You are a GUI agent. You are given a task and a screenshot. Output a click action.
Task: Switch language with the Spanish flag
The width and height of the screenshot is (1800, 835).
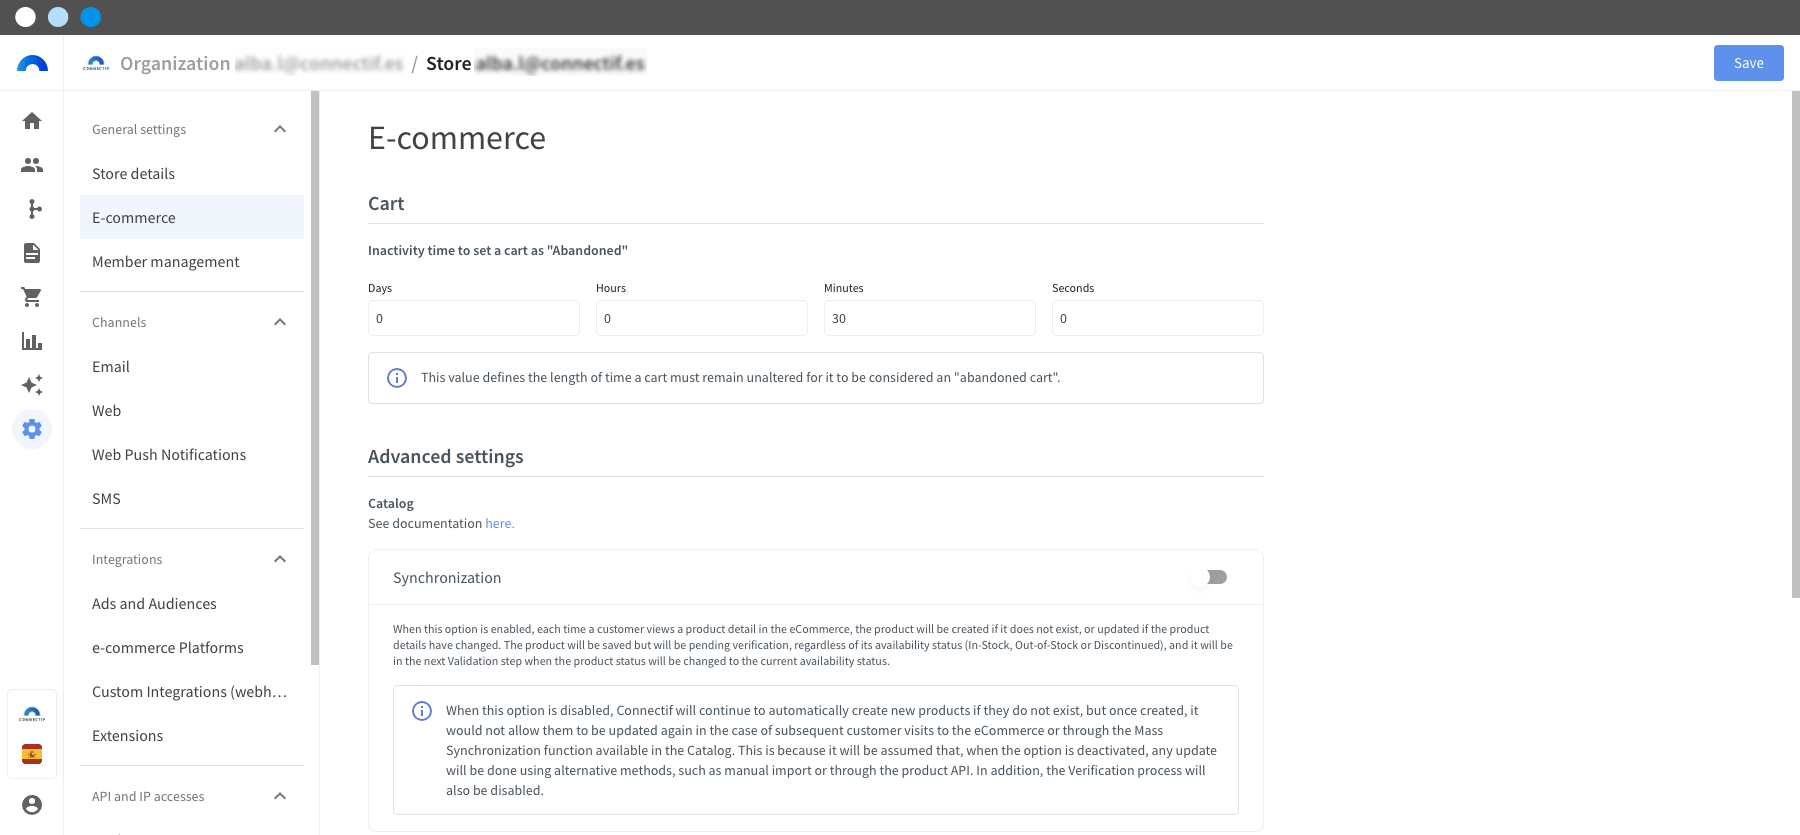[x=32, y=754]
